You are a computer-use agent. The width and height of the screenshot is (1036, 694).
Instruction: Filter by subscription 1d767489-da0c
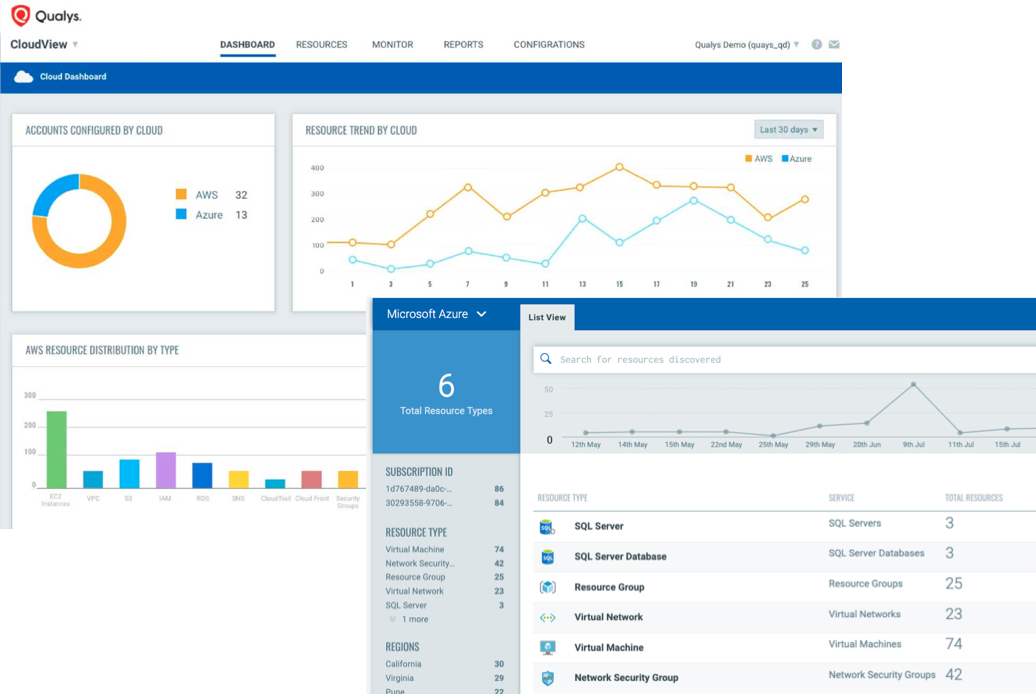point(445,489)
